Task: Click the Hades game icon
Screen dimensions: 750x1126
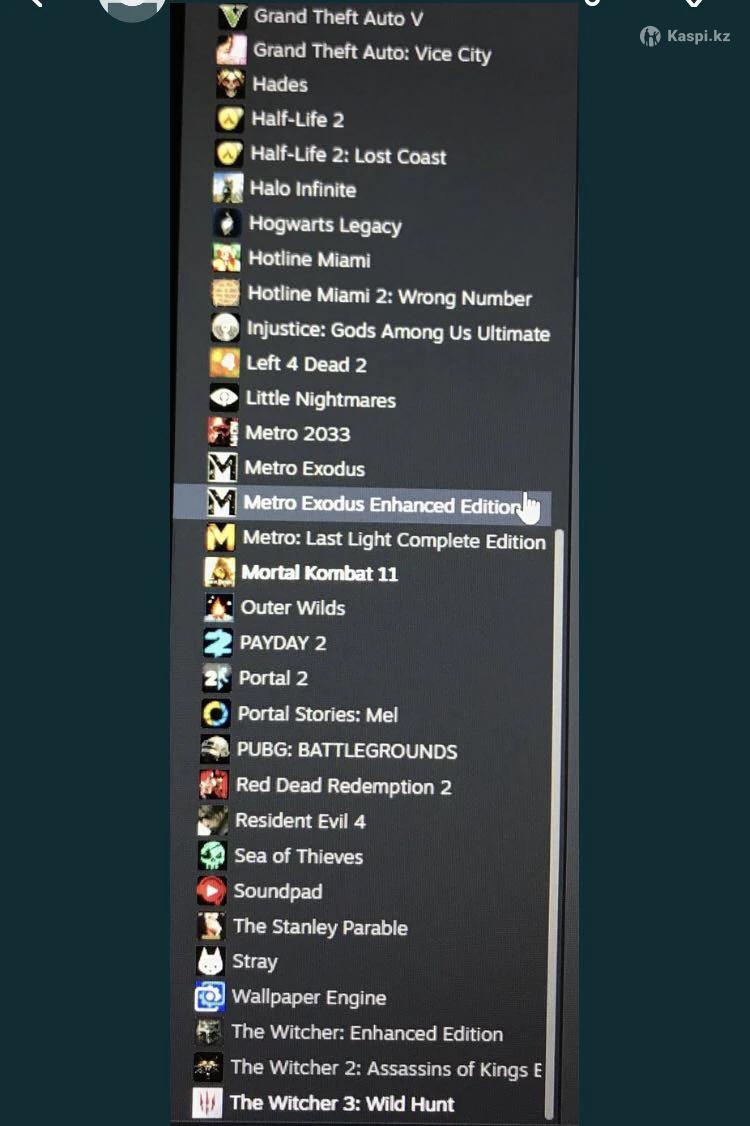Action: [231, 83]
